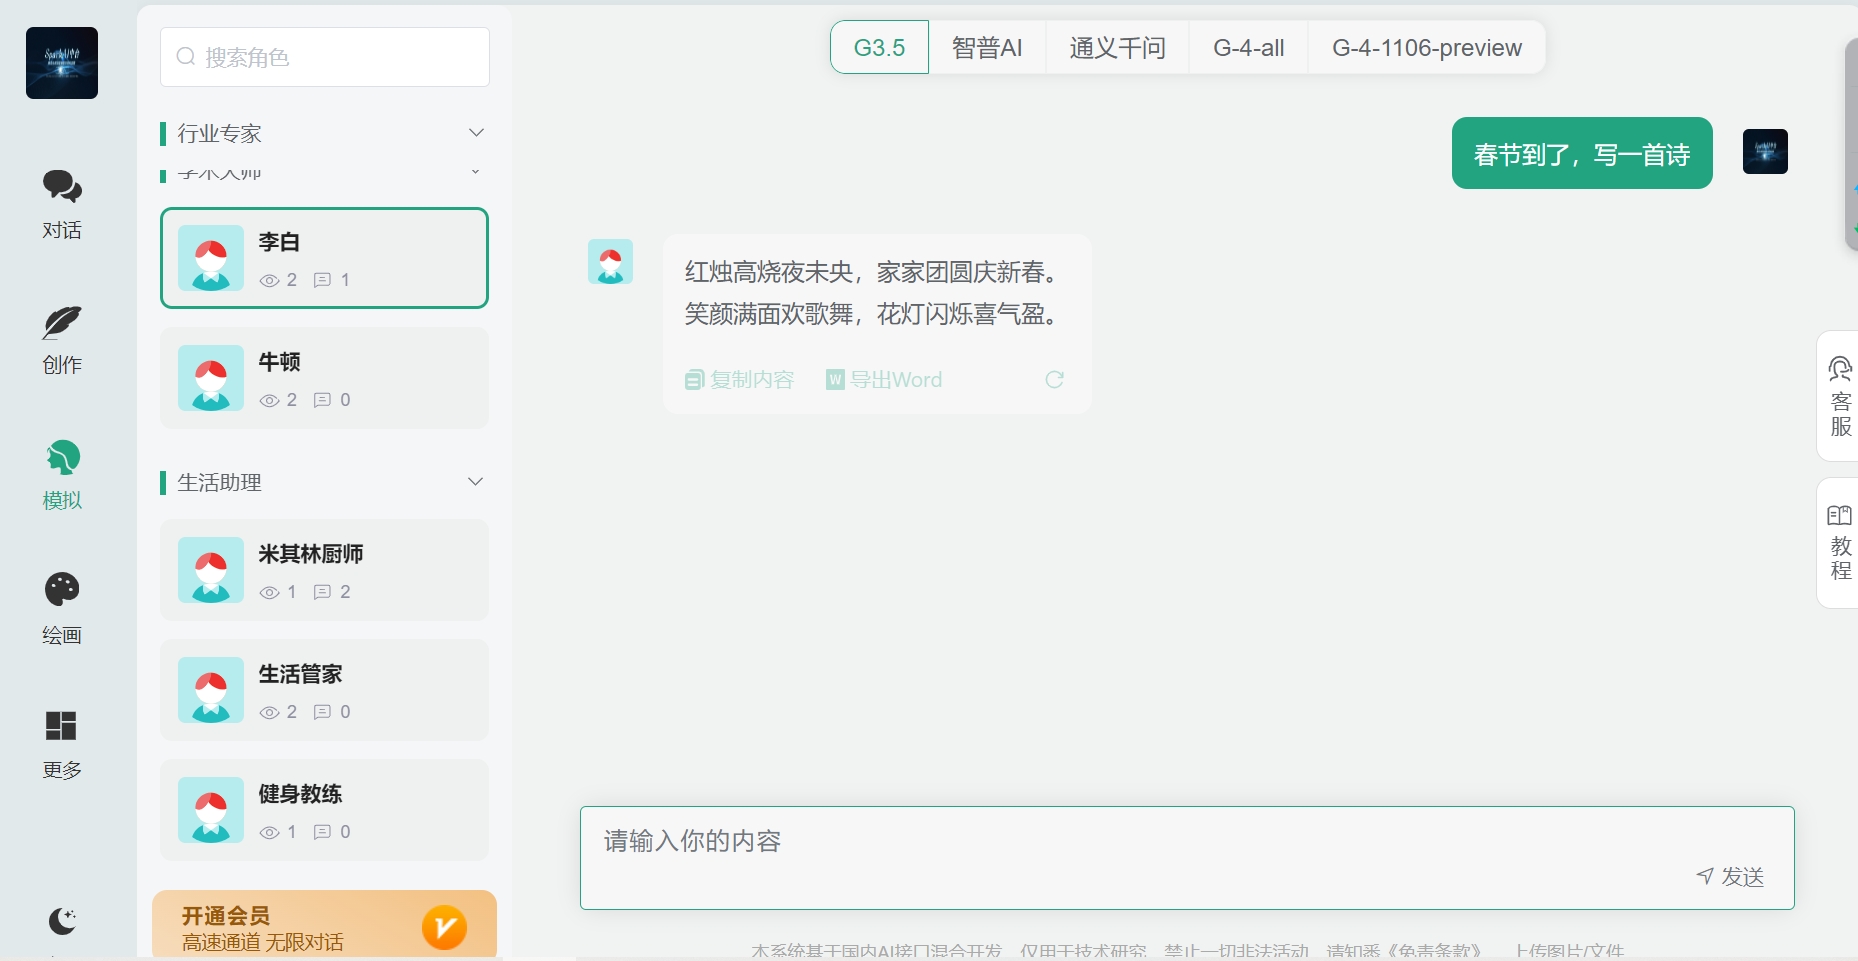Collapse the 生活助理 section

coord(476,481)
